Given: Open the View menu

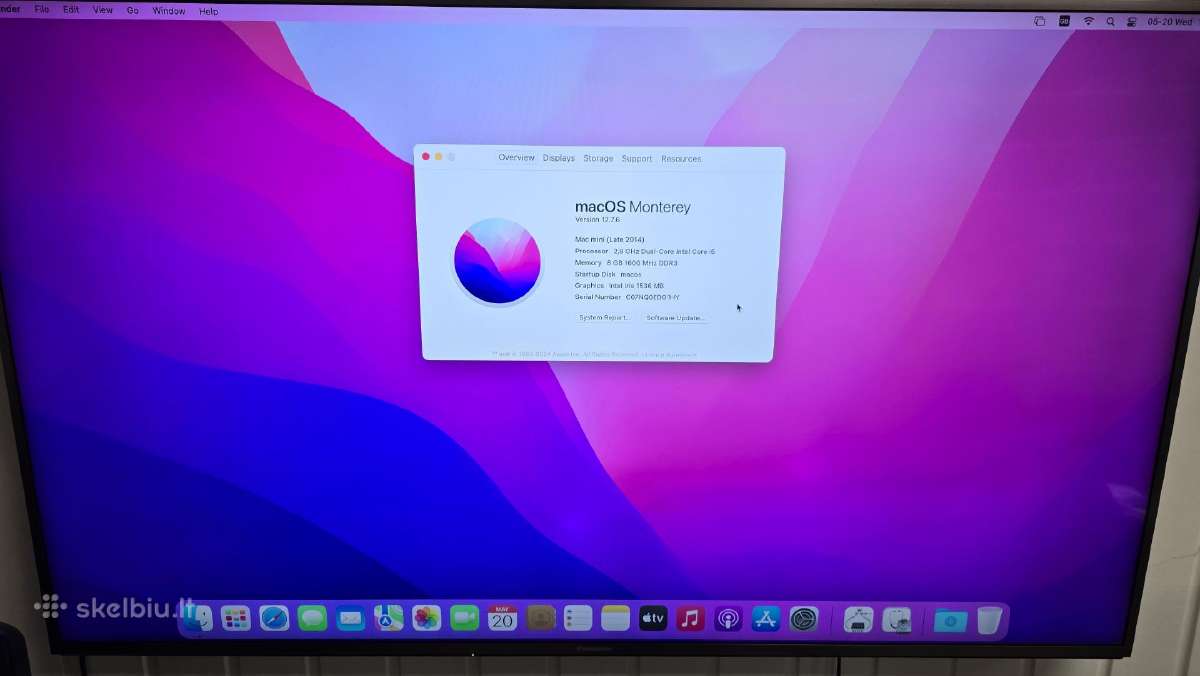Looking at the screenshot, I should [x=103, y=10].
